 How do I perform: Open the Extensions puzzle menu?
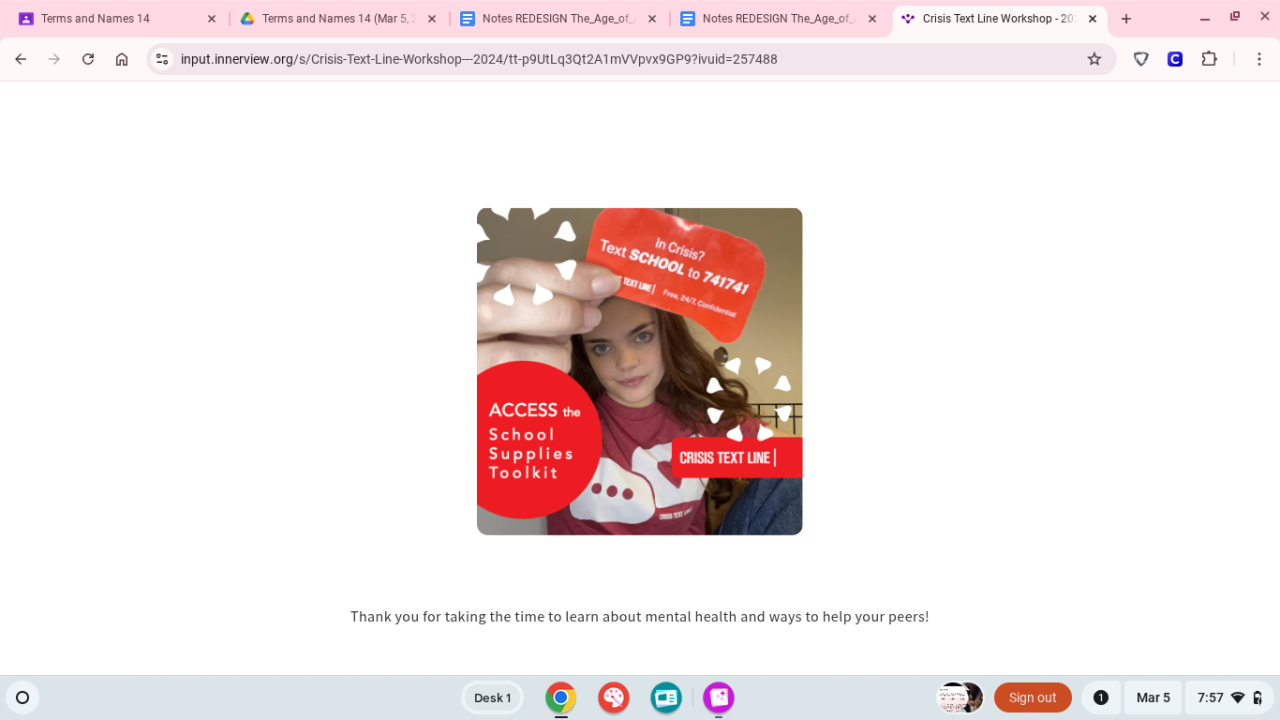click(1209, 59)
